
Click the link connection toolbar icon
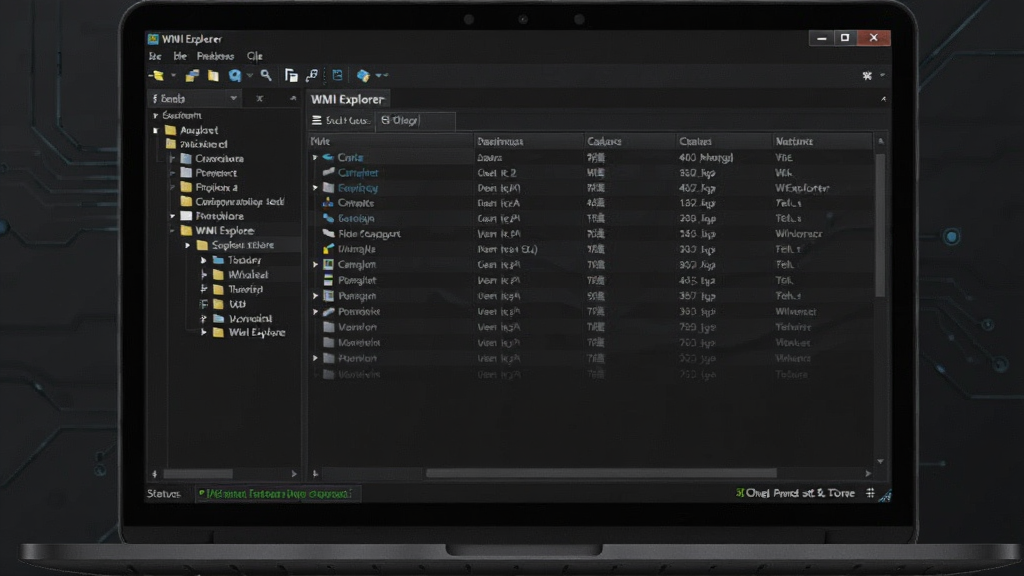click(x=312, y=76)
